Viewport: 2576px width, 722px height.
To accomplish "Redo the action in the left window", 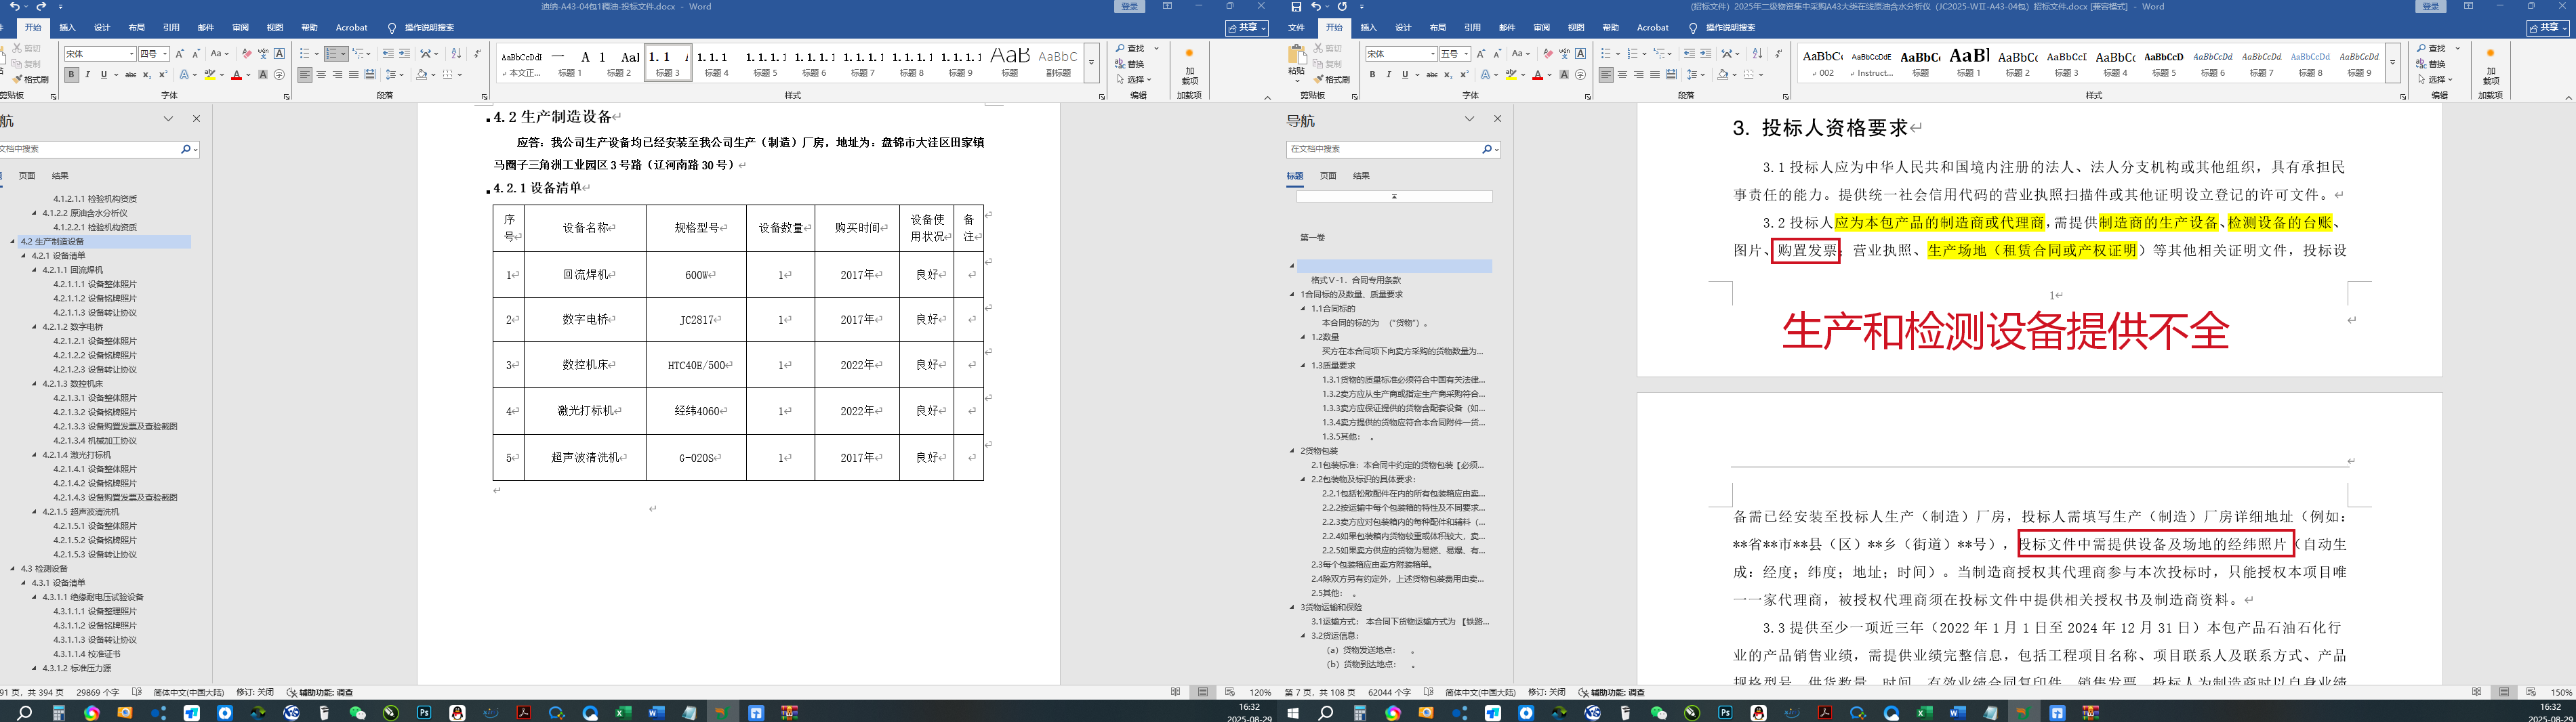I will pyautogui.click(x=42, y=7).
